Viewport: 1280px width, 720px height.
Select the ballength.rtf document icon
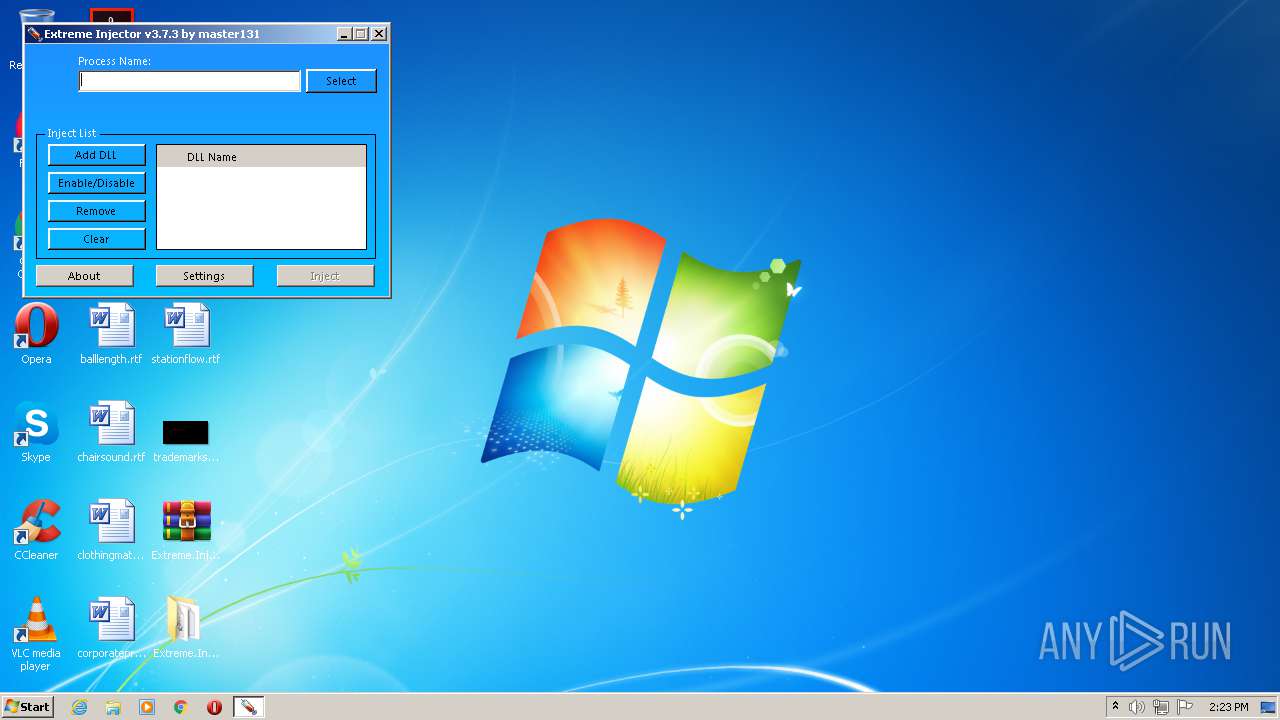tap(111, 334)
